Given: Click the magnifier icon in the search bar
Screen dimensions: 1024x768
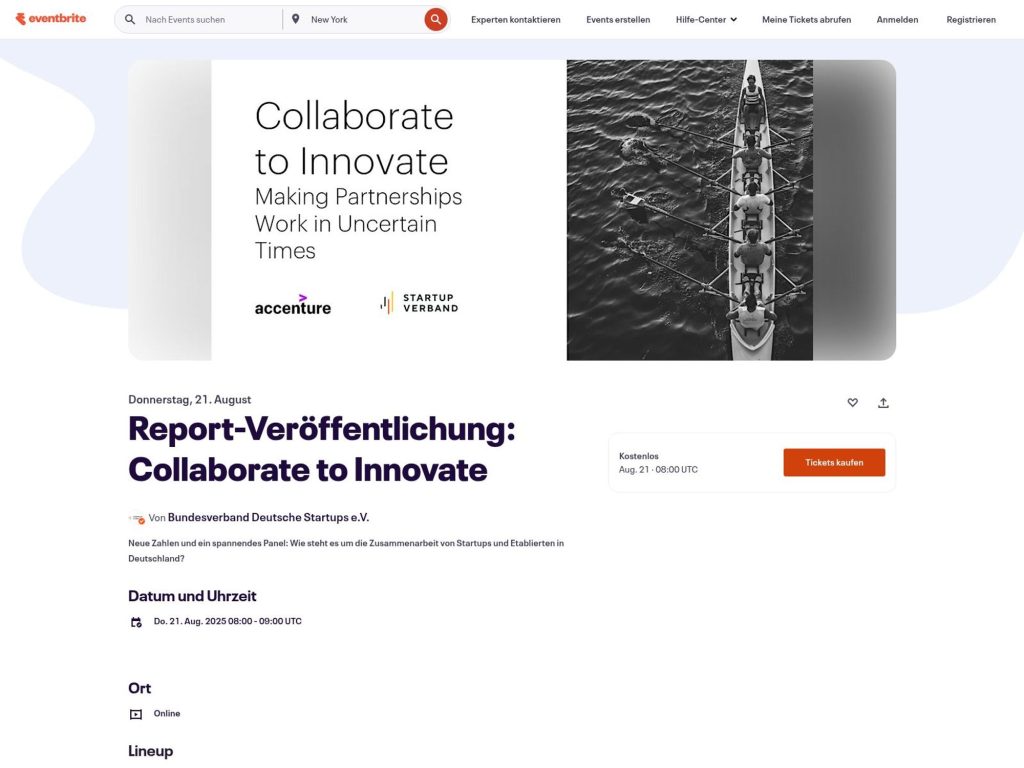Looking at the screenshot, I should [x=130, y=18].
